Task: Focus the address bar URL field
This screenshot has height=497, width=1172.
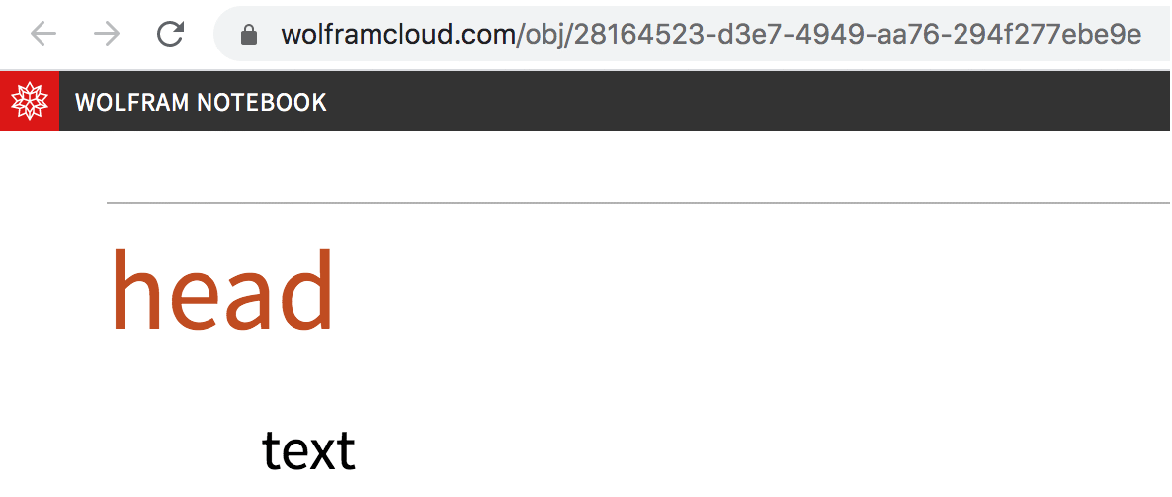Action: tap(692, 34)
